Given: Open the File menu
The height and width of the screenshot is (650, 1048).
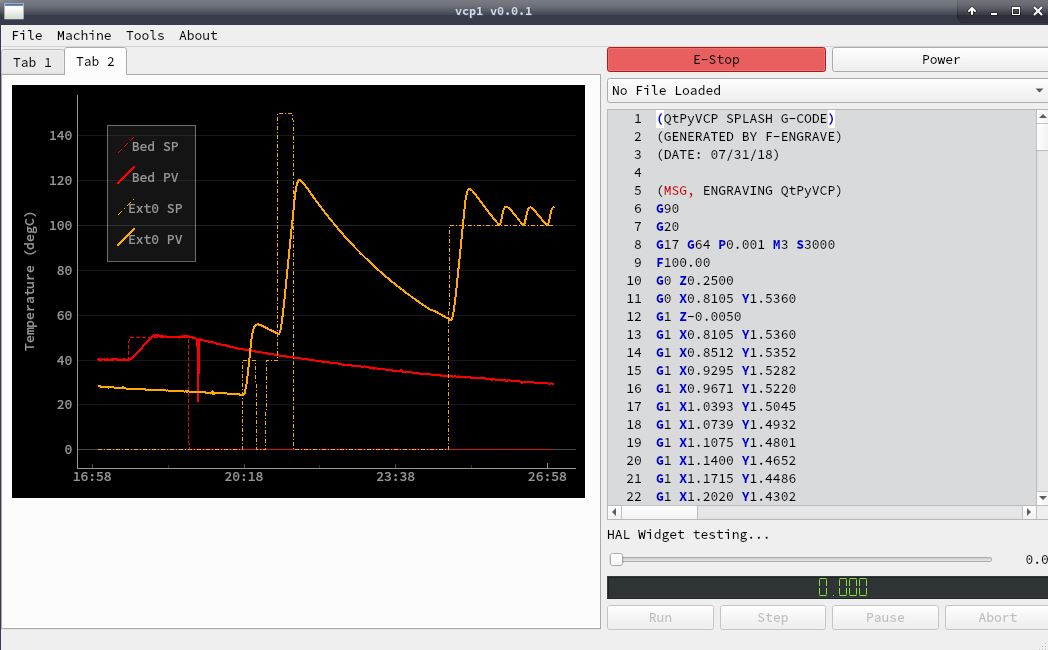Looking at the screenshot, I should click(27, 35).
